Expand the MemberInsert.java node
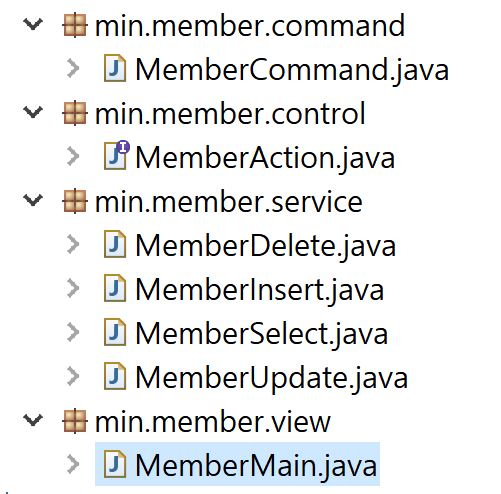This screenshot has width=501, height=494. coord(73,288)
